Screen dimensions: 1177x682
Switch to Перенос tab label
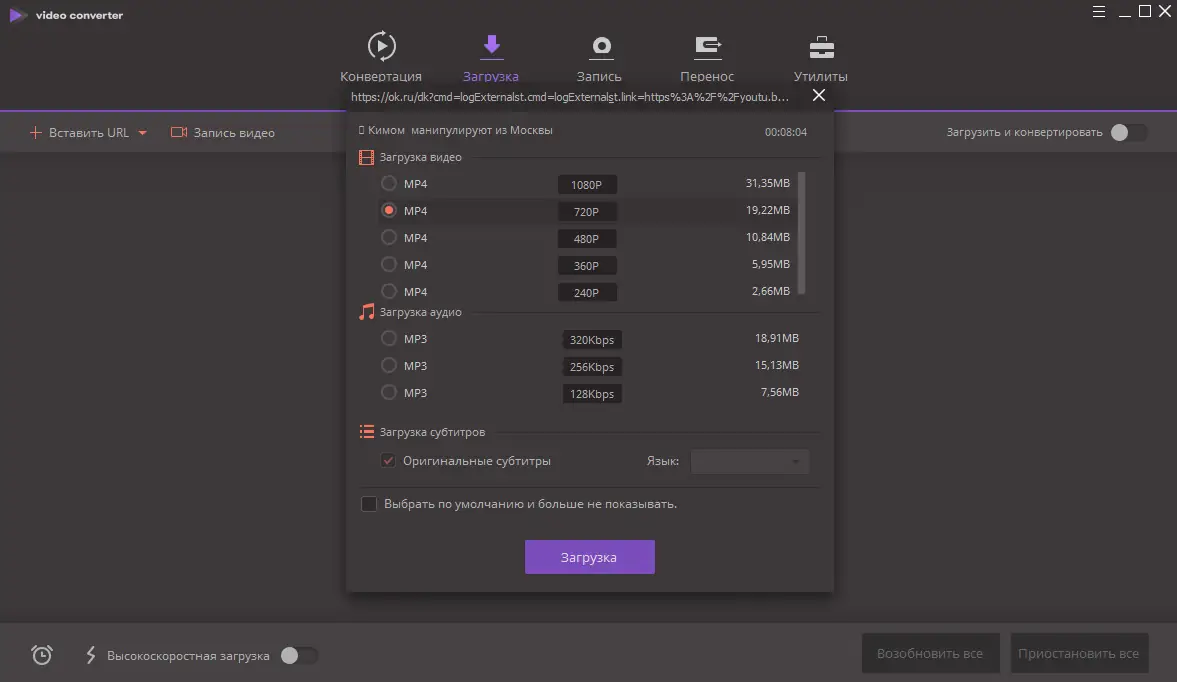(x=707, y=76)
